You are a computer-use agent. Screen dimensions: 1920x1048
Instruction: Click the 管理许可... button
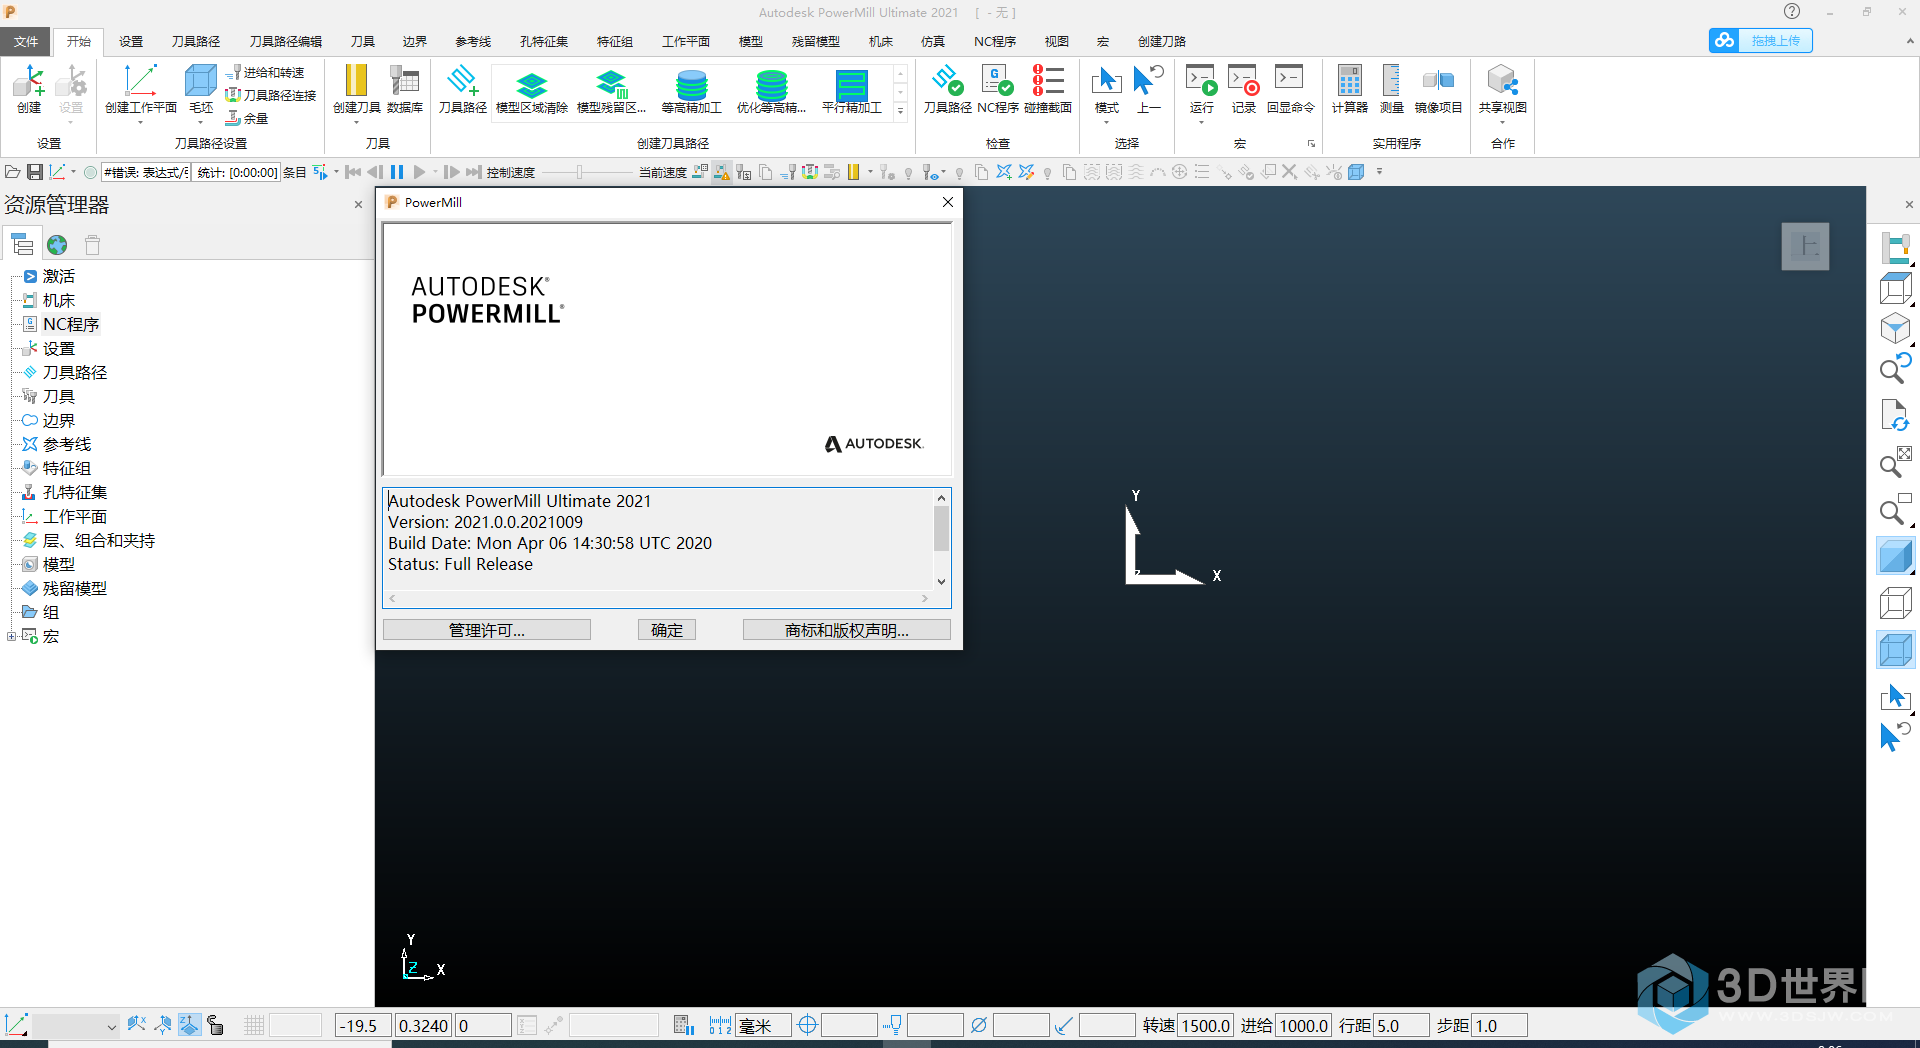pyautogui.click(x=487, y=630)
